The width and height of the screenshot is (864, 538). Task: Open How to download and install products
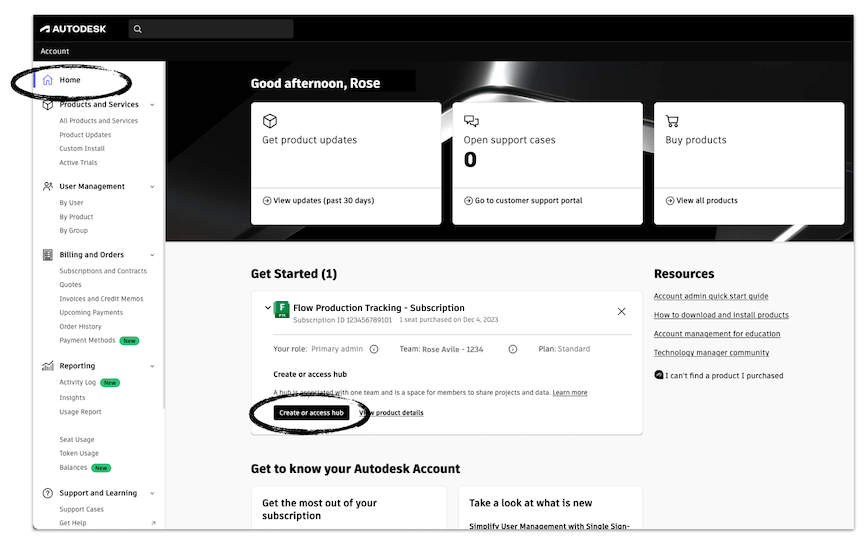click(x=721, y=315)
